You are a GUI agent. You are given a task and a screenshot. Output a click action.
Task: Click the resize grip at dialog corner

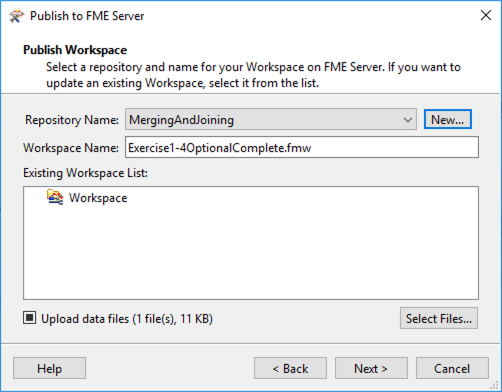tap(495, 385)
